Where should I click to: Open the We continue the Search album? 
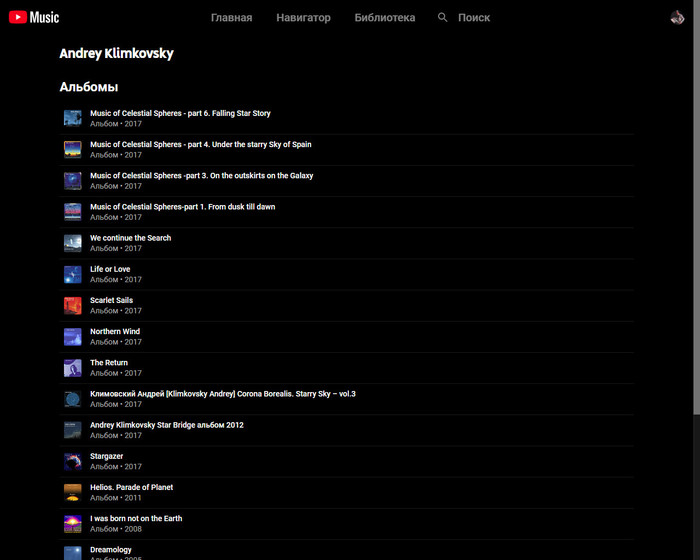[x=130, y=238]
